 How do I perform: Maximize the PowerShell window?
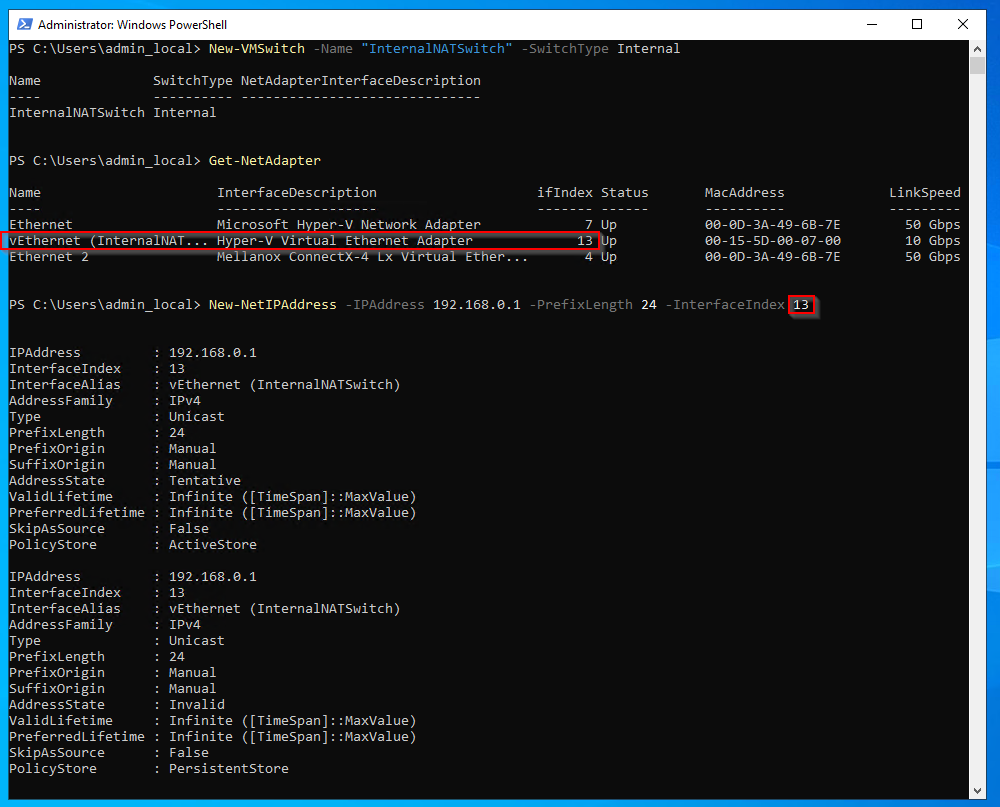click(917, 24)
